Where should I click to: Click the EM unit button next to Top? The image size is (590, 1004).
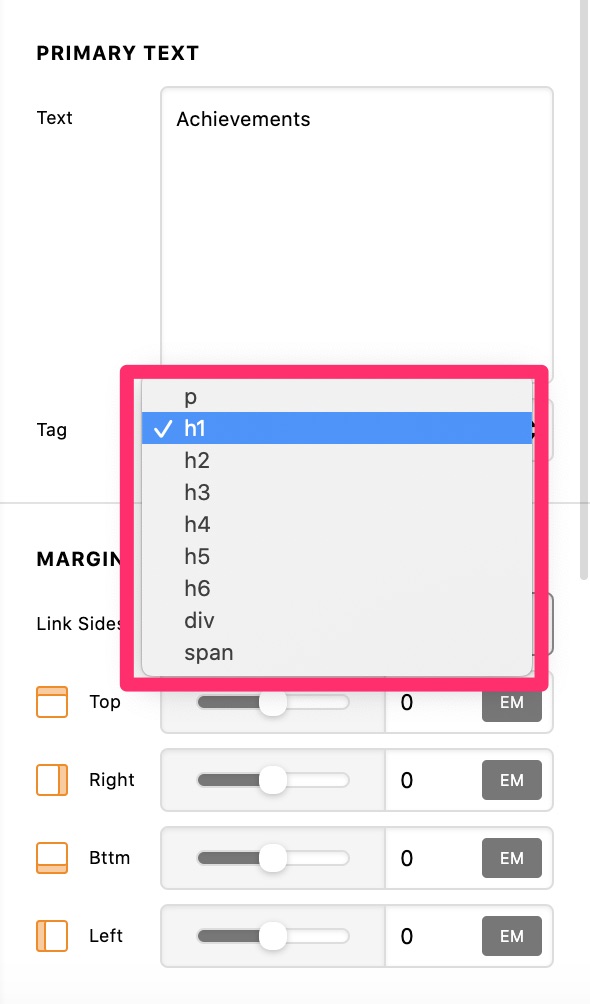[x=511, y=702]
